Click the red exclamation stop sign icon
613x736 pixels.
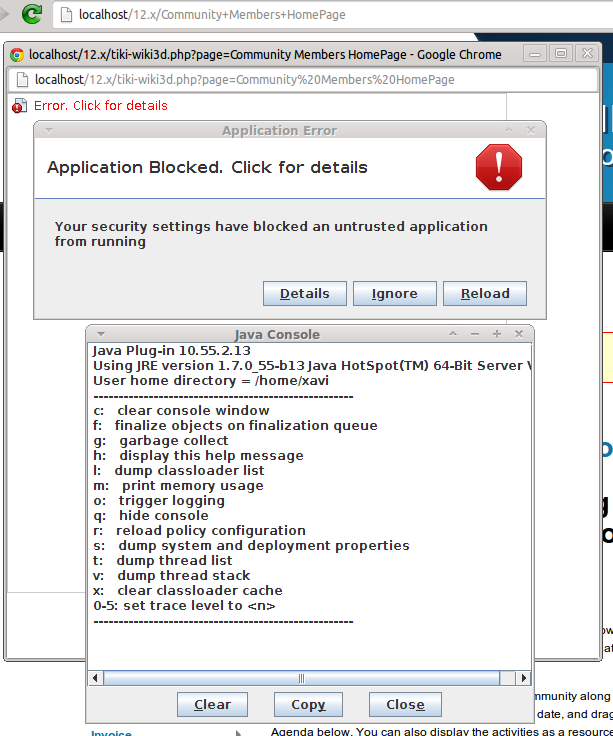(x=498, y=167)
